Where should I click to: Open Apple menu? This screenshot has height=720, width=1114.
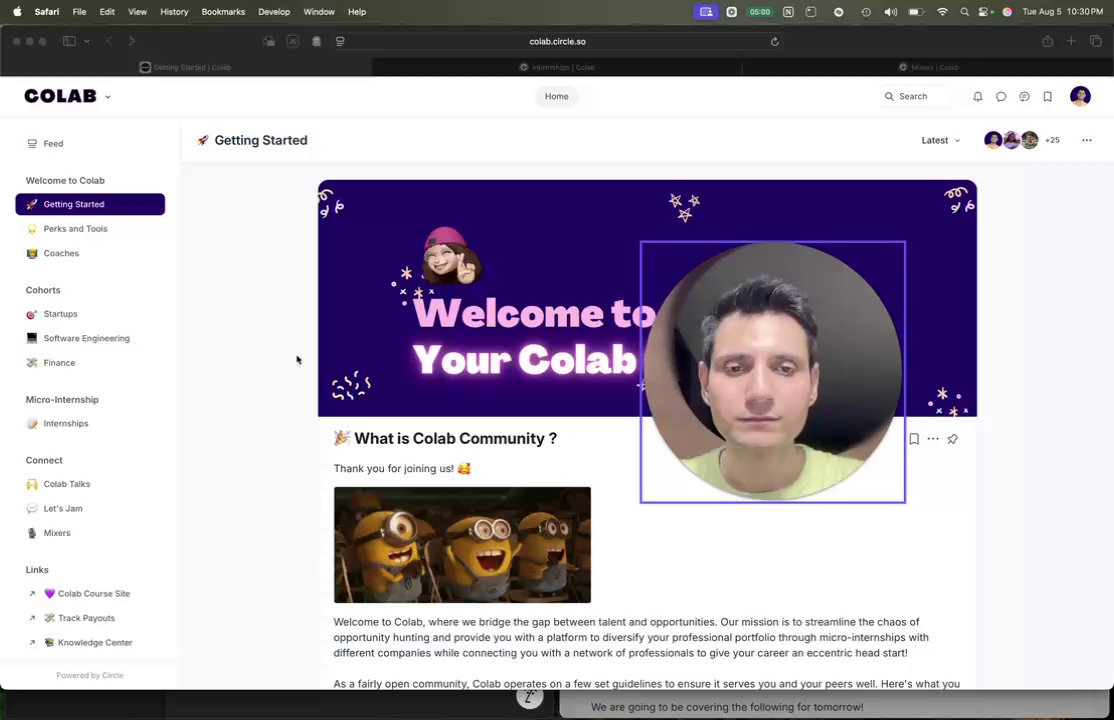(x=17, y=12)
